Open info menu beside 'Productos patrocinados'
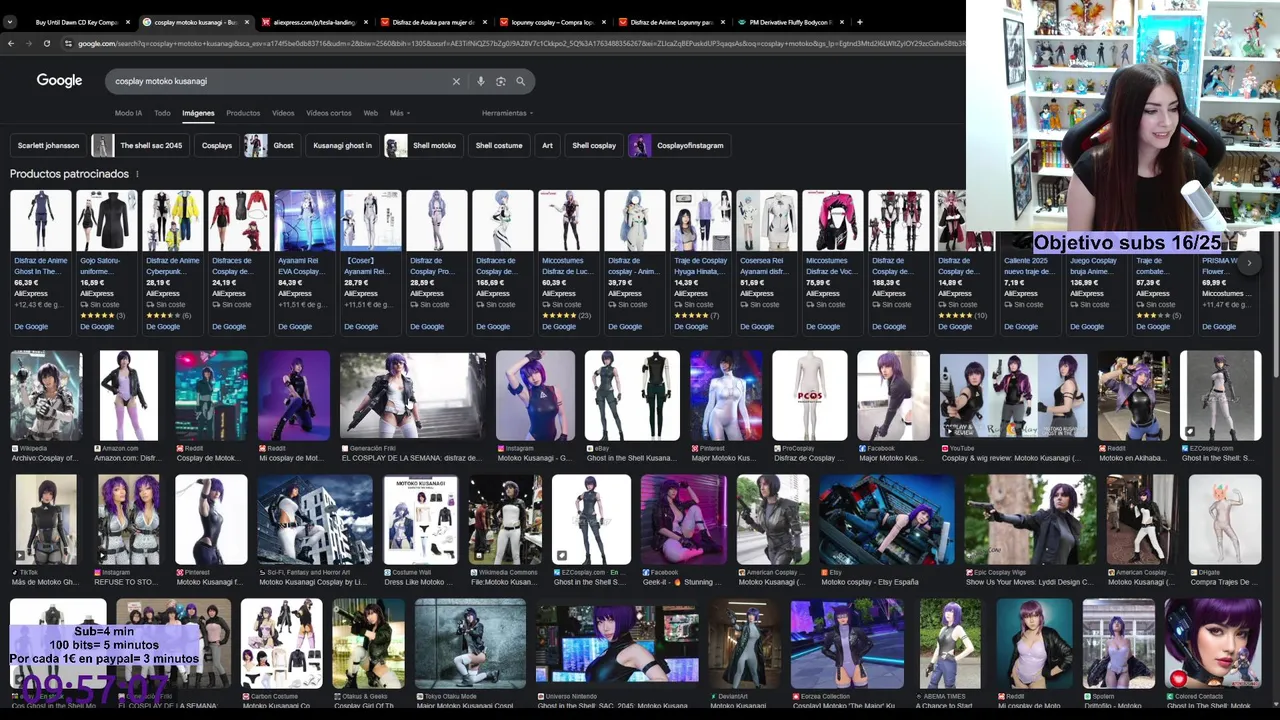 (x=137, y=174)
